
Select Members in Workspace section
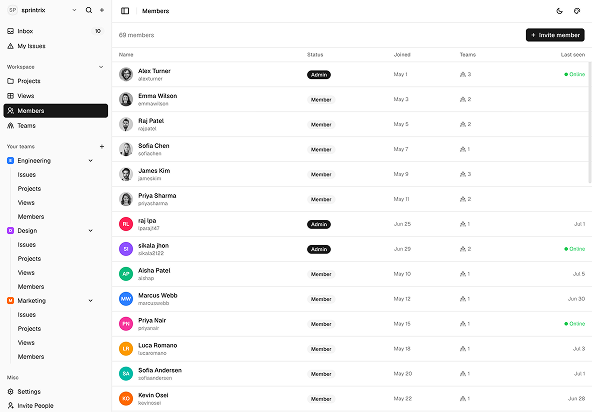(x=56, y=111)
